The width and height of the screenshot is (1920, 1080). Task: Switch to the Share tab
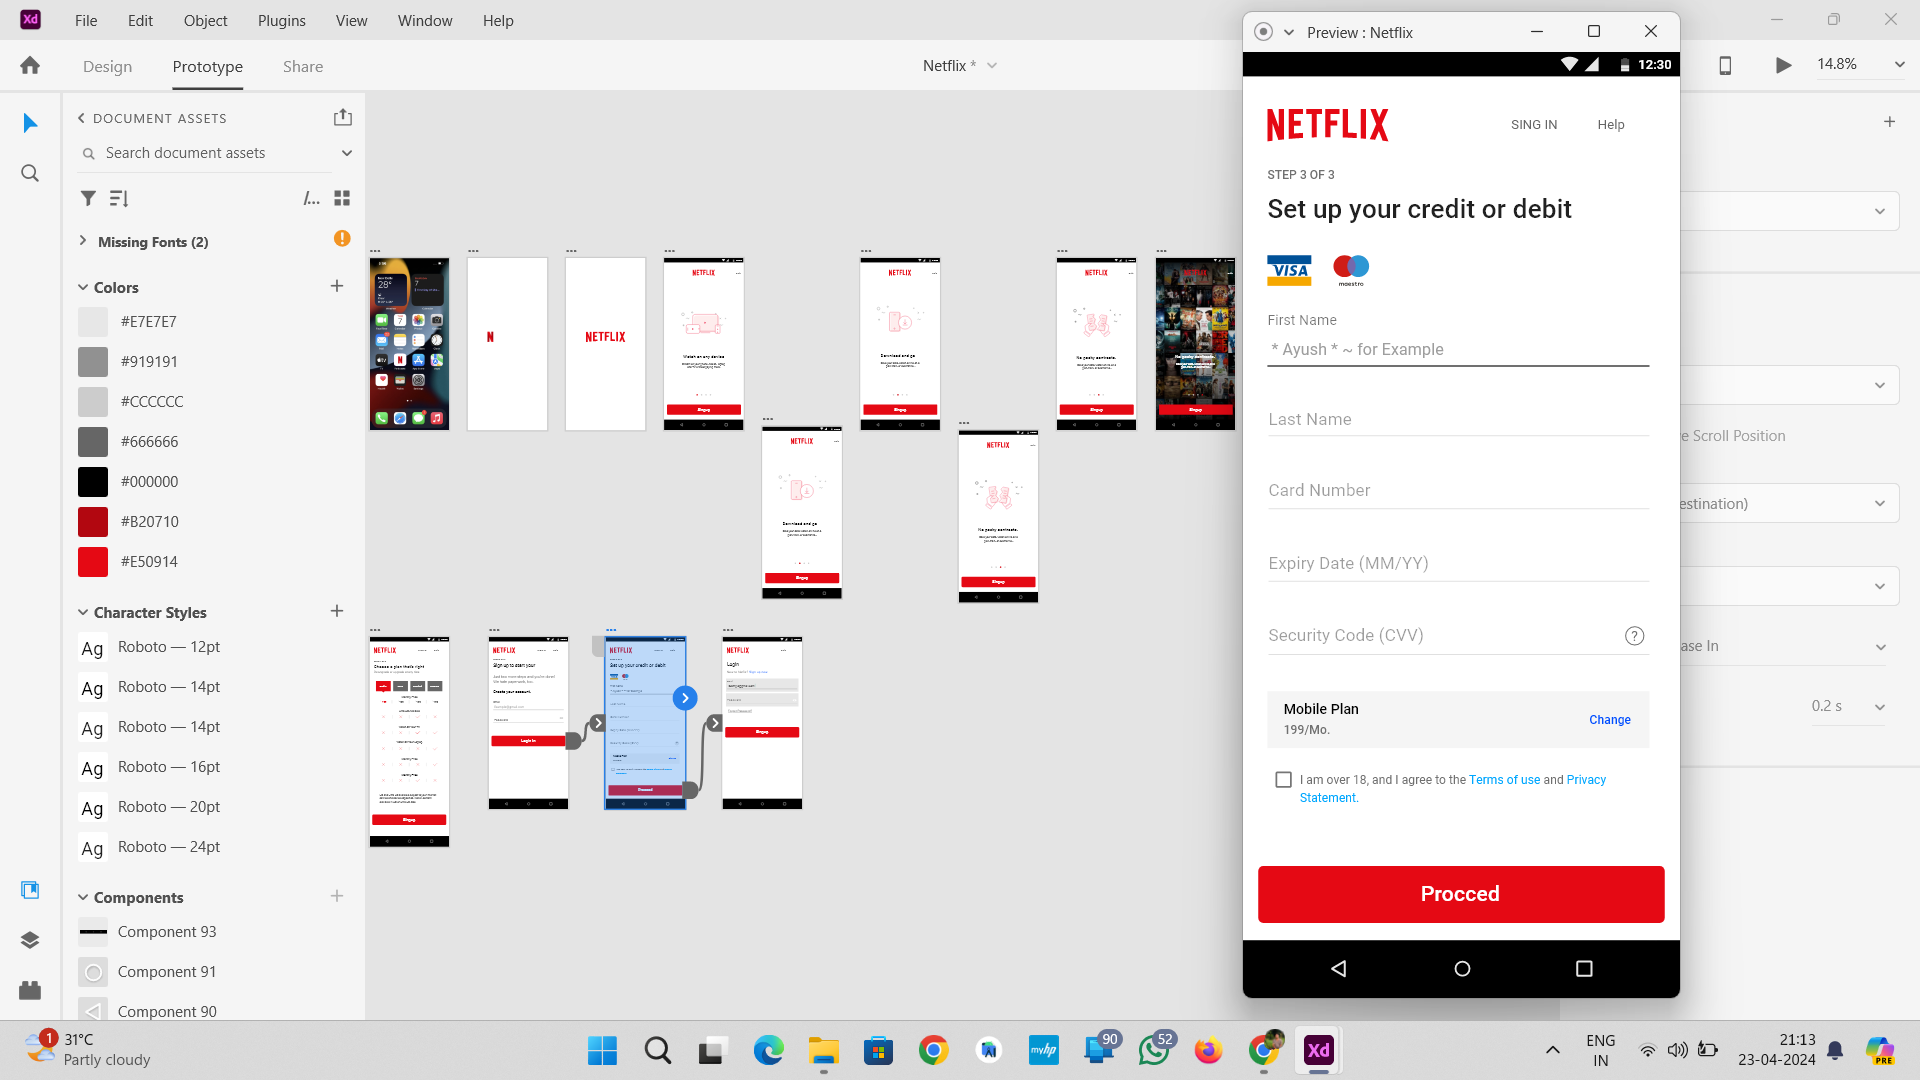click(303, 66)
